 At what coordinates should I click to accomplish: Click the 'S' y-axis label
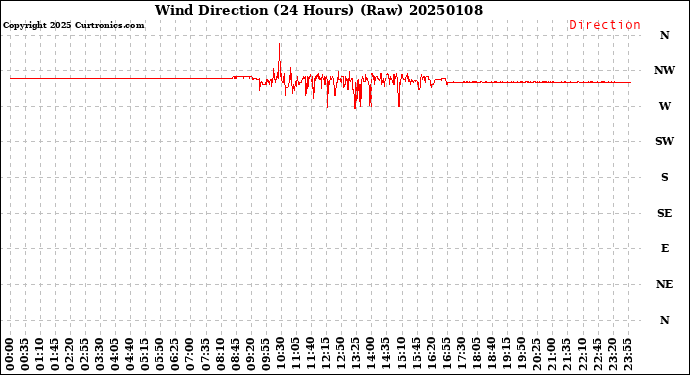coord(664,177)
